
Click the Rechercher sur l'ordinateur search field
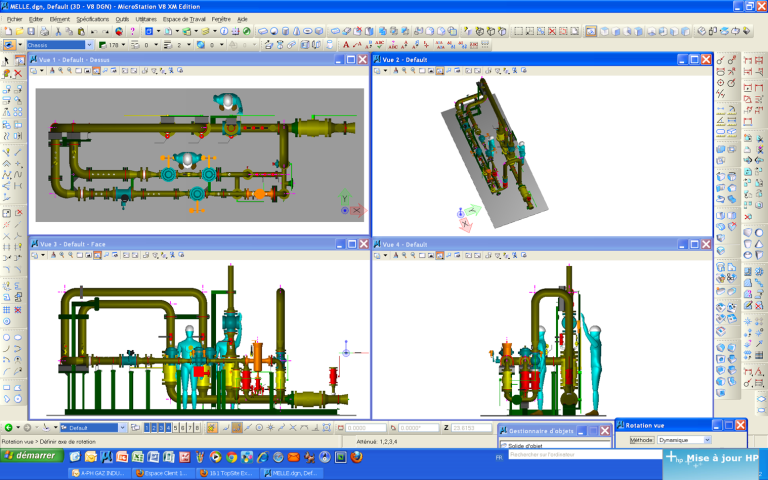tap(585, 455)
